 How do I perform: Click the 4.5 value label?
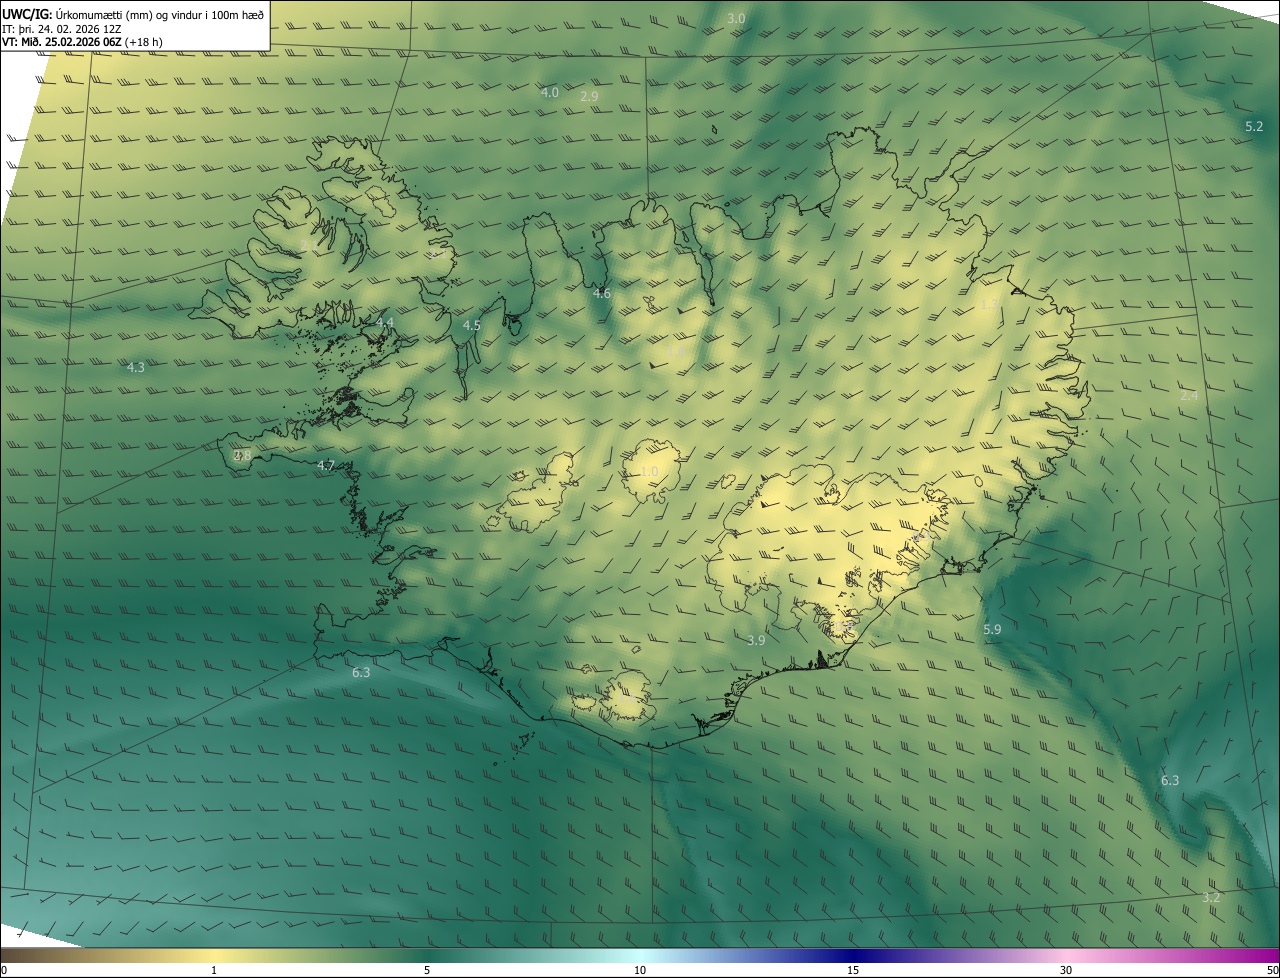[472, 325]
